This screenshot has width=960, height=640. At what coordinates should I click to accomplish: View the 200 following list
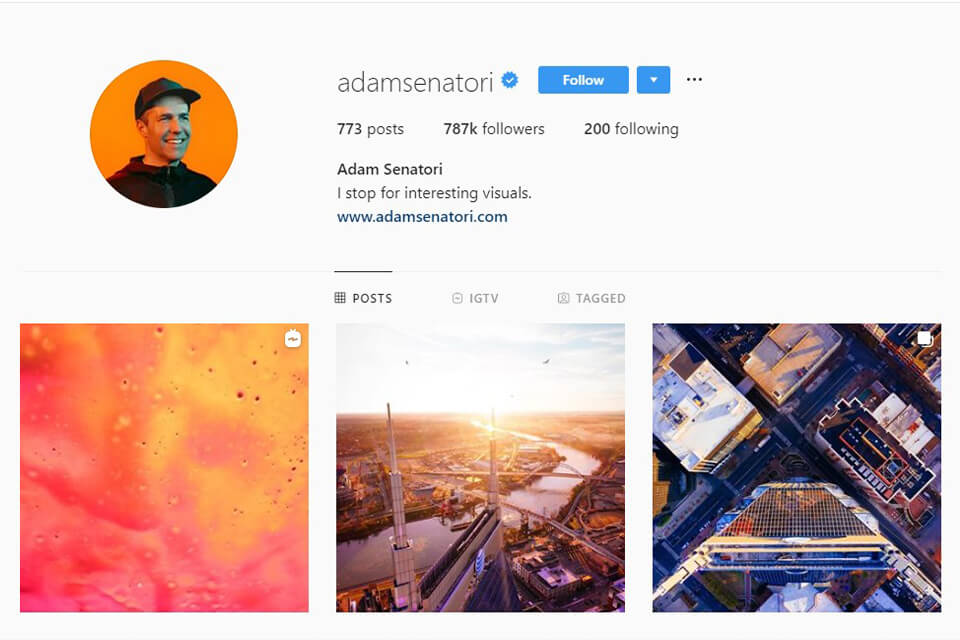631,129
